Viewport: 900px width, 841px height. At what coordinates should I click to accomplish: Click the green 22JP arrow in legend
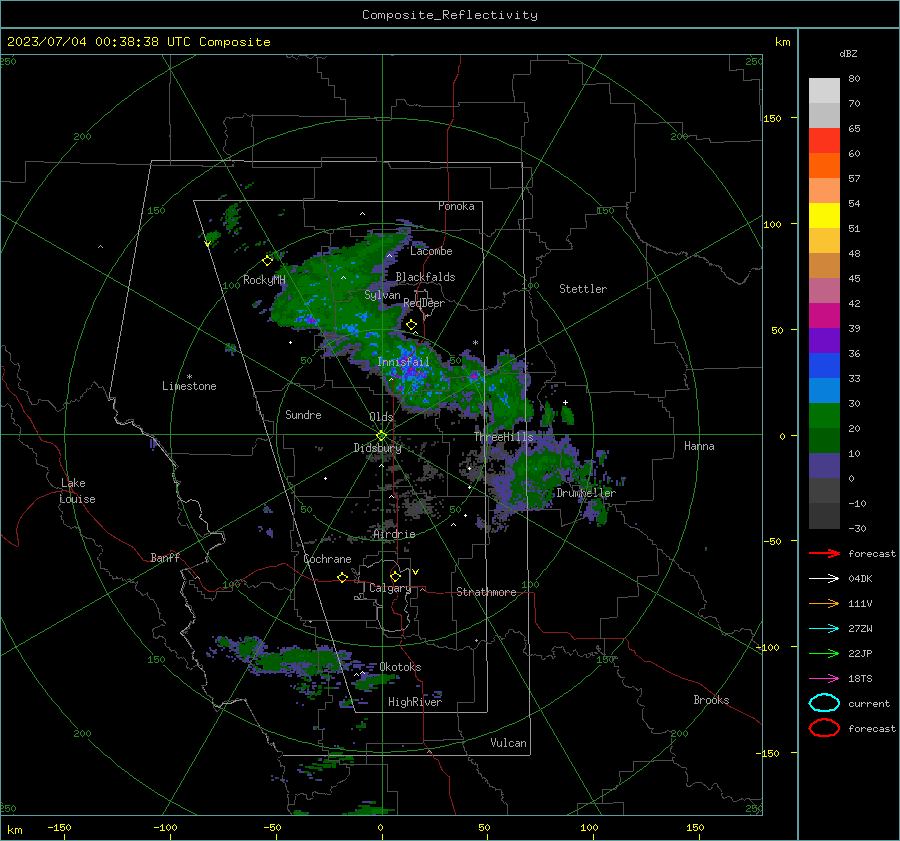pyautogui.click(x=824, y=653)
